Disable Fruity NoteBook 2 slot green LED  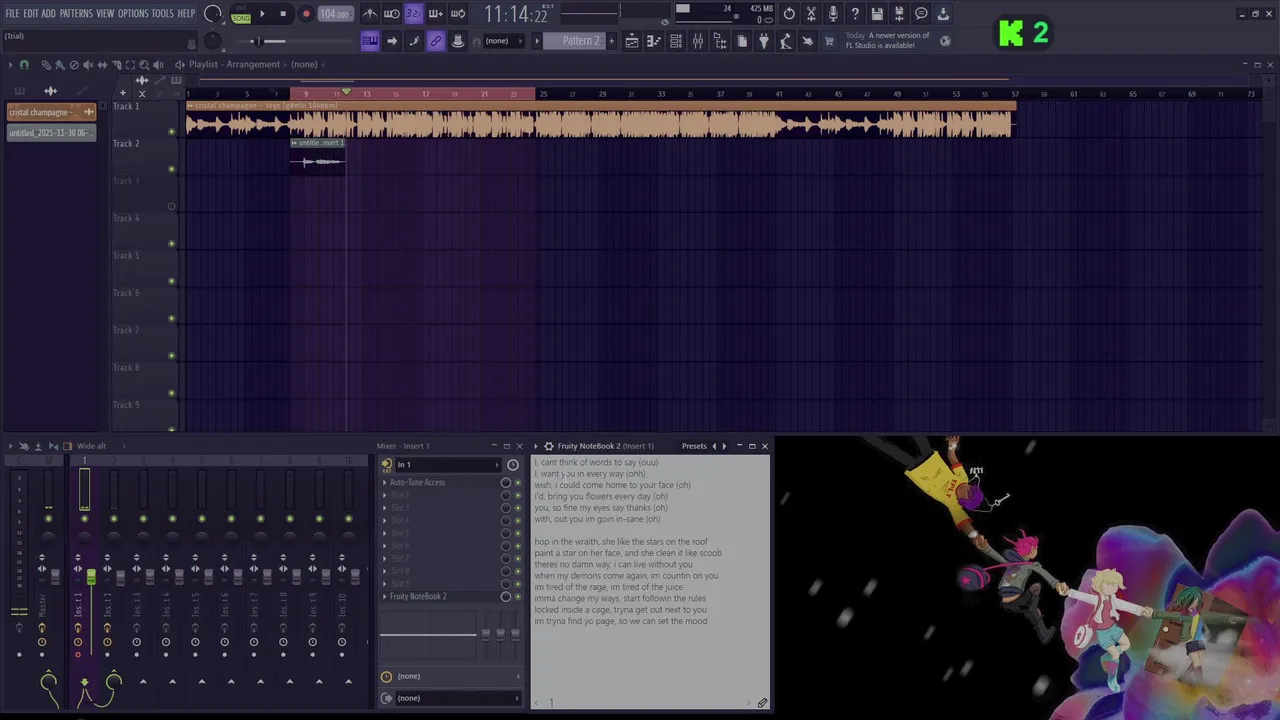[517, 597]
